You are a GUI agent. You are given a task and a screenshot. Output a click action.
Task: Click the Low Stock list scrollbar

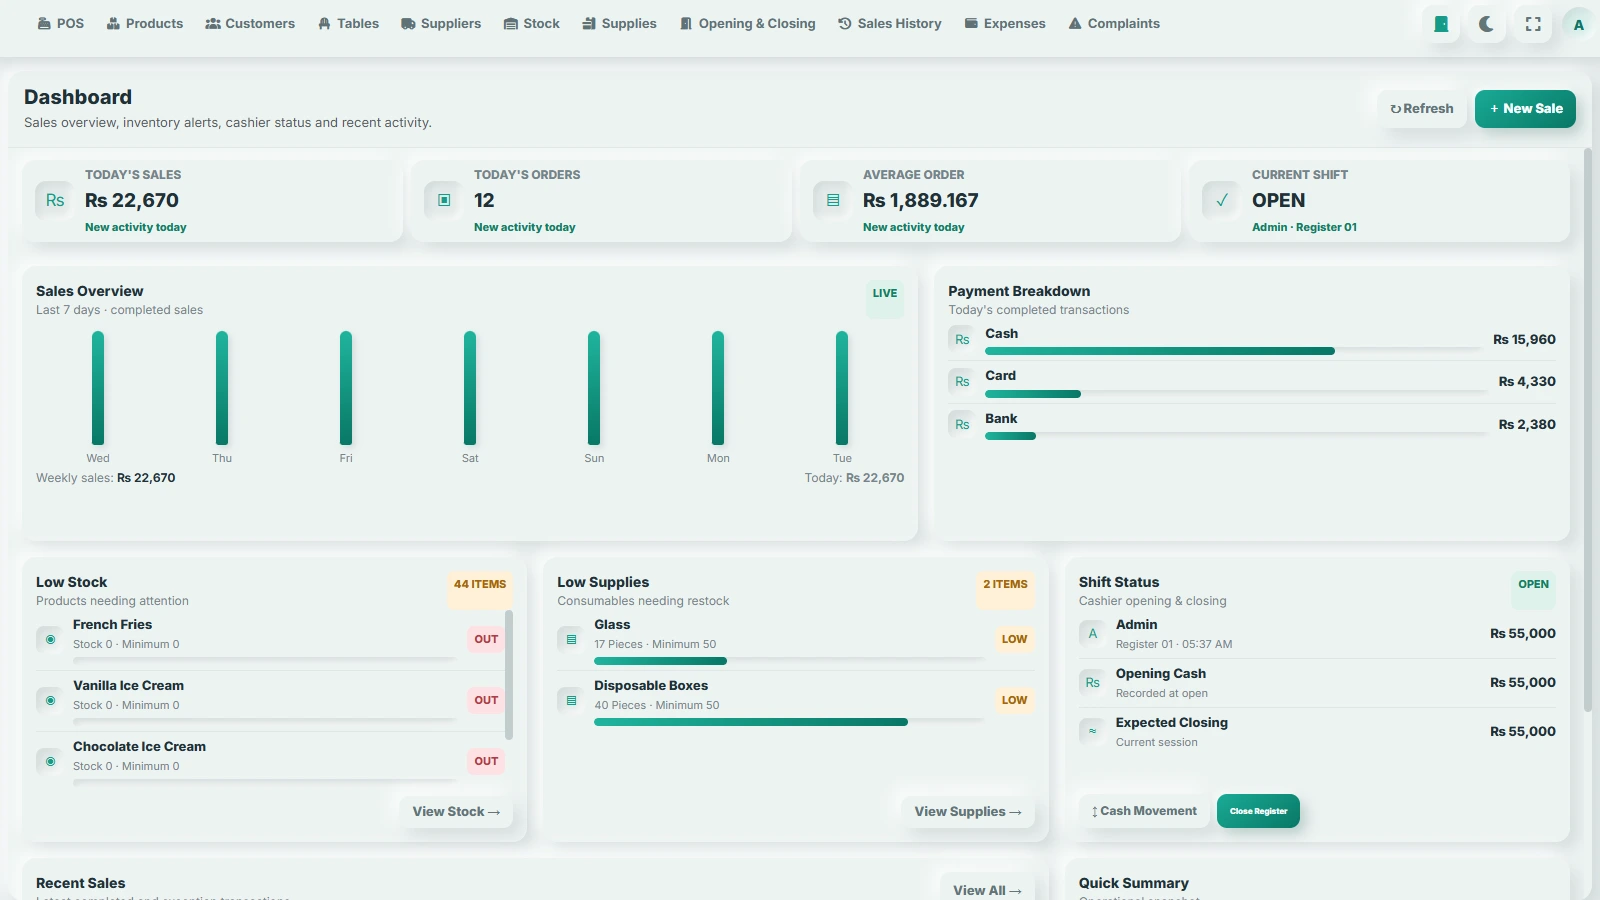509,675
